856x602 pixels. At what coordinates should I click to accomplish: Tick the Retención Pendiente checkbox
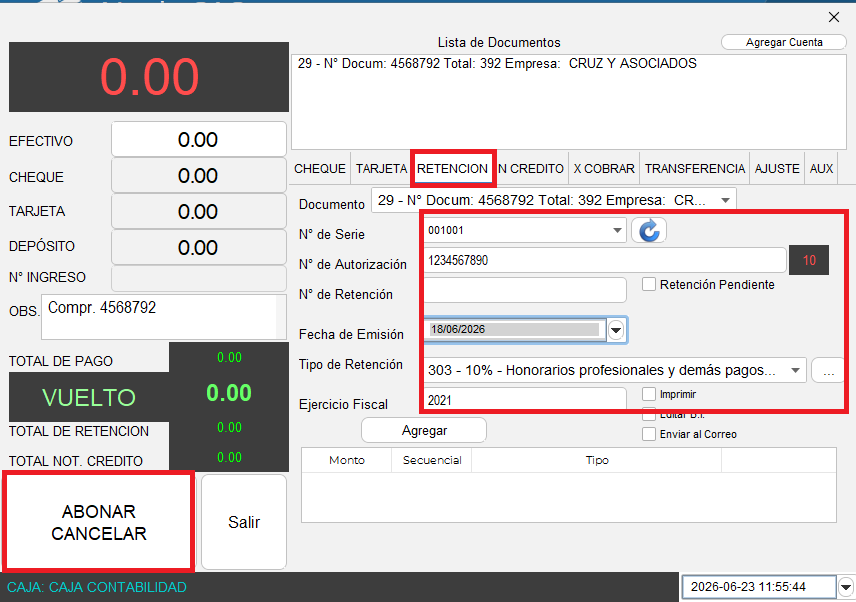pyautogui.click(x=649, y=284)
